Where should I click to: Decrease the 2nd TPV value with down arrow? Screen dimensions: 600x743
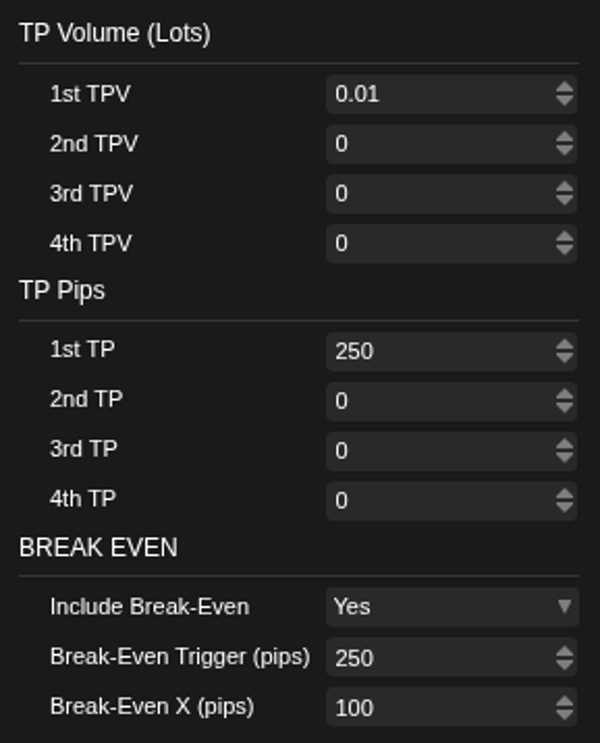click(565, 151)
